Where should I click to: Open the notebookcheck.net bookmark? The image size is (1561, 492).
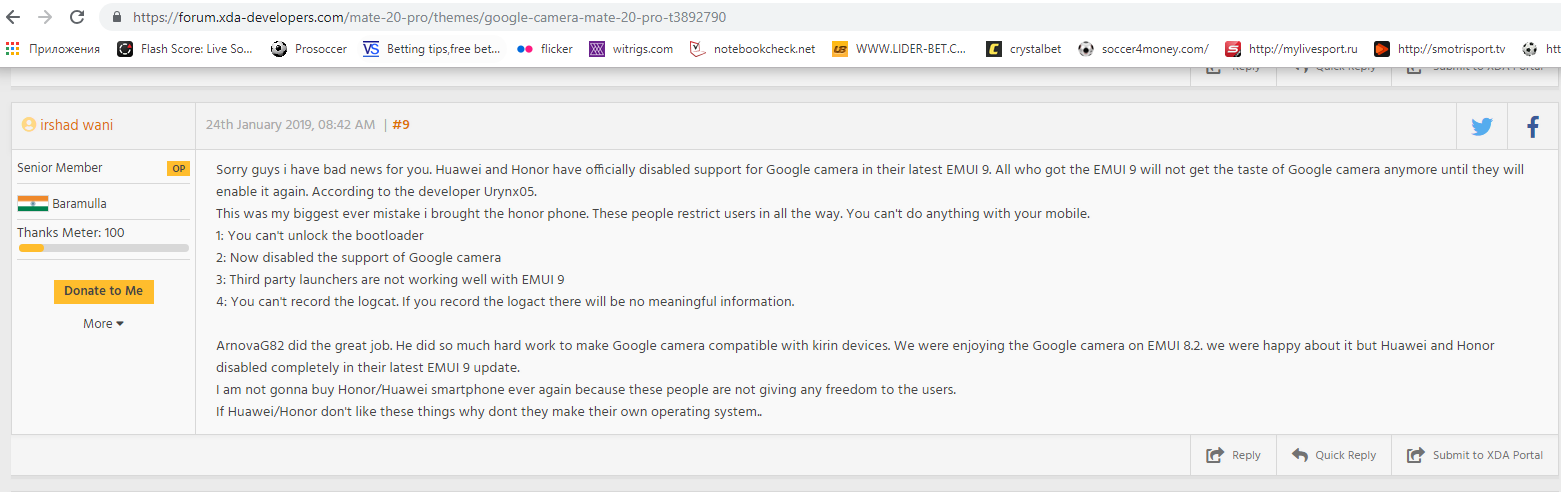click(753, 49)
